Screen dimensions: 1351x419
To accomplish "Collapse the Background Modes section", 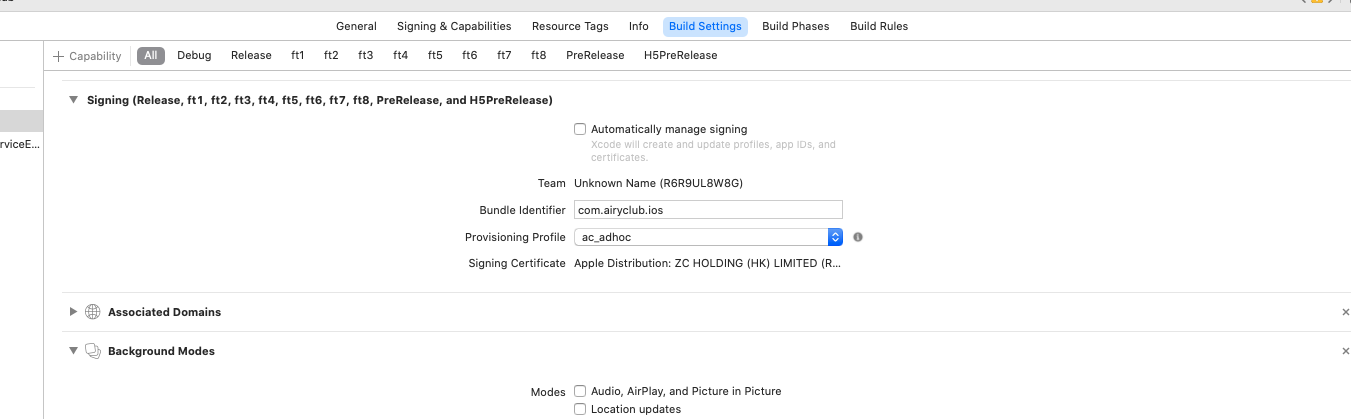I will tap(73, 351).
